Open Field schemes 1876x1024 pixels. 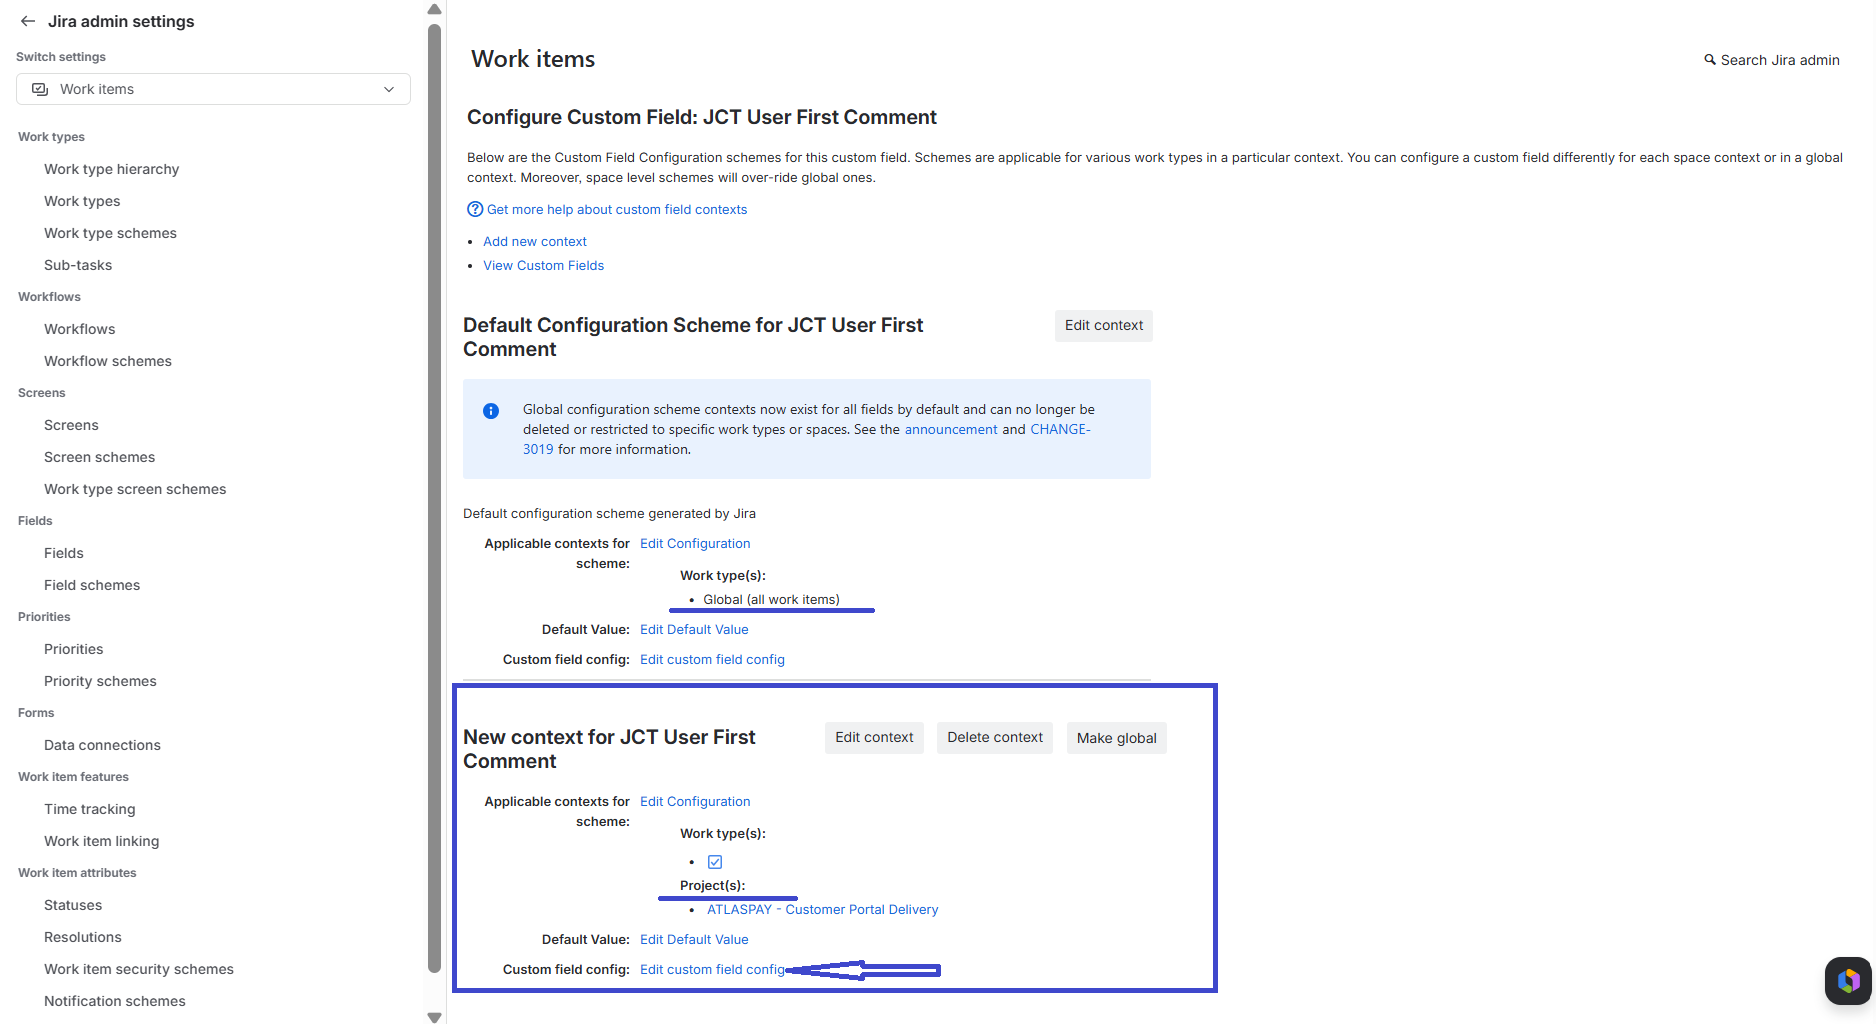point(92,585)
